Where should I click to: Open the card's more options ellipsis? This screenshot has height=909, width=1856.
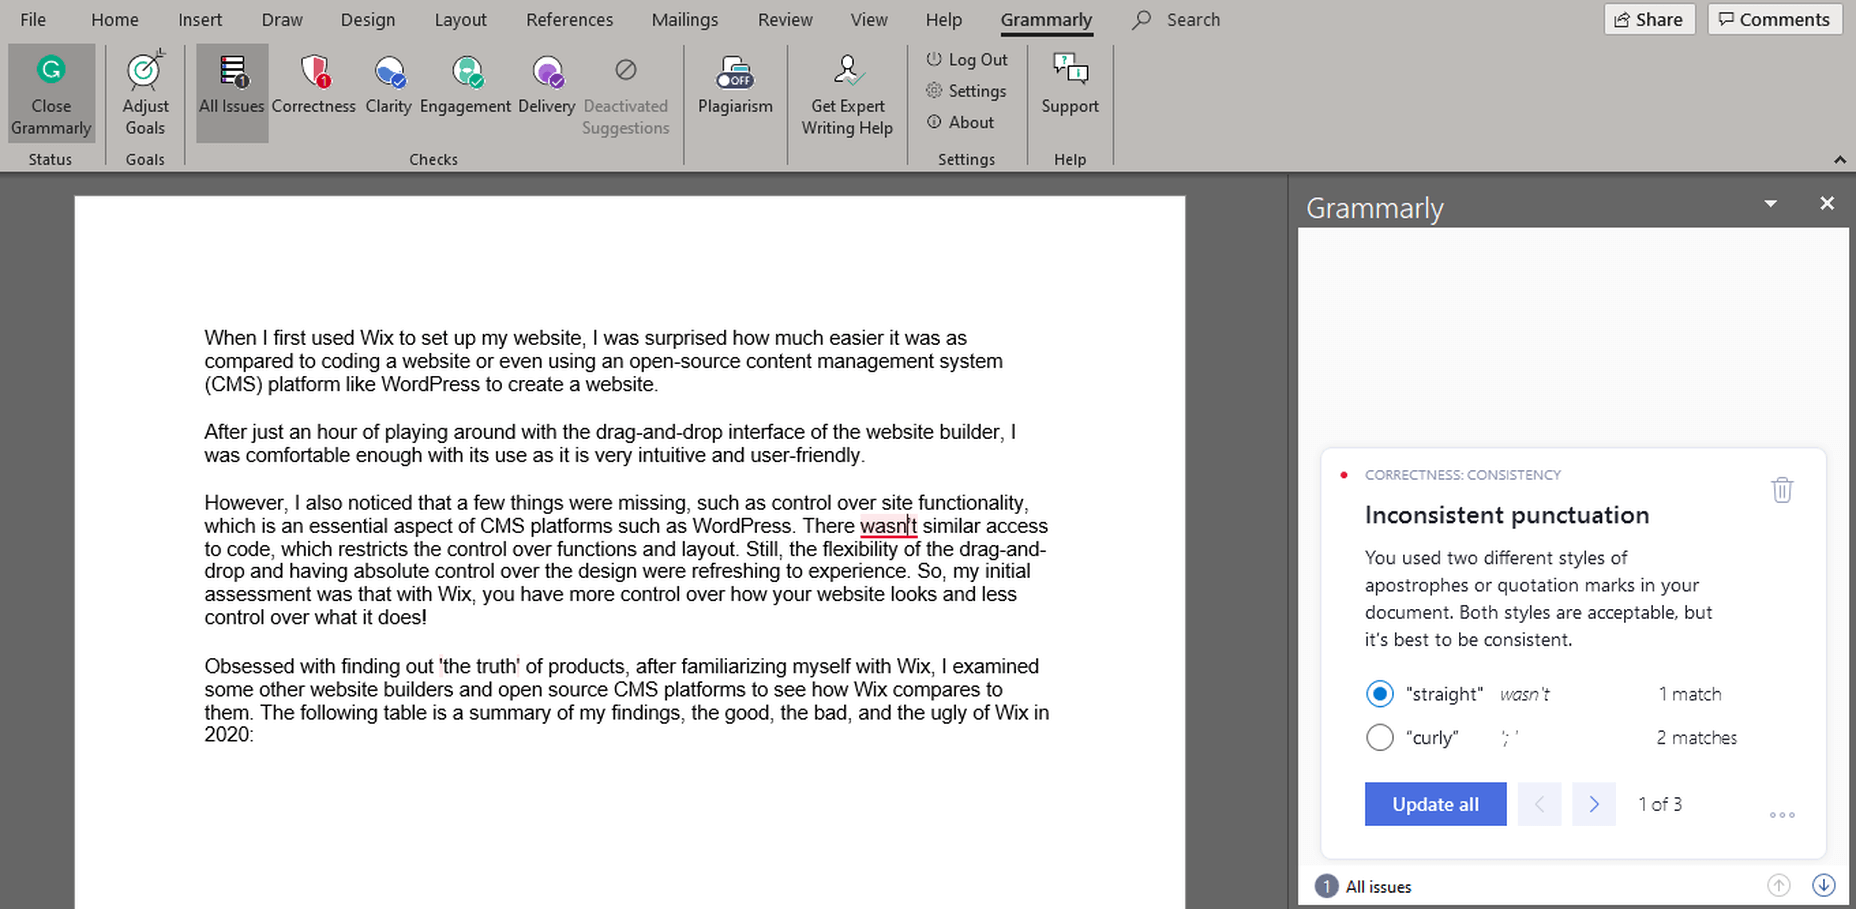1782,815
